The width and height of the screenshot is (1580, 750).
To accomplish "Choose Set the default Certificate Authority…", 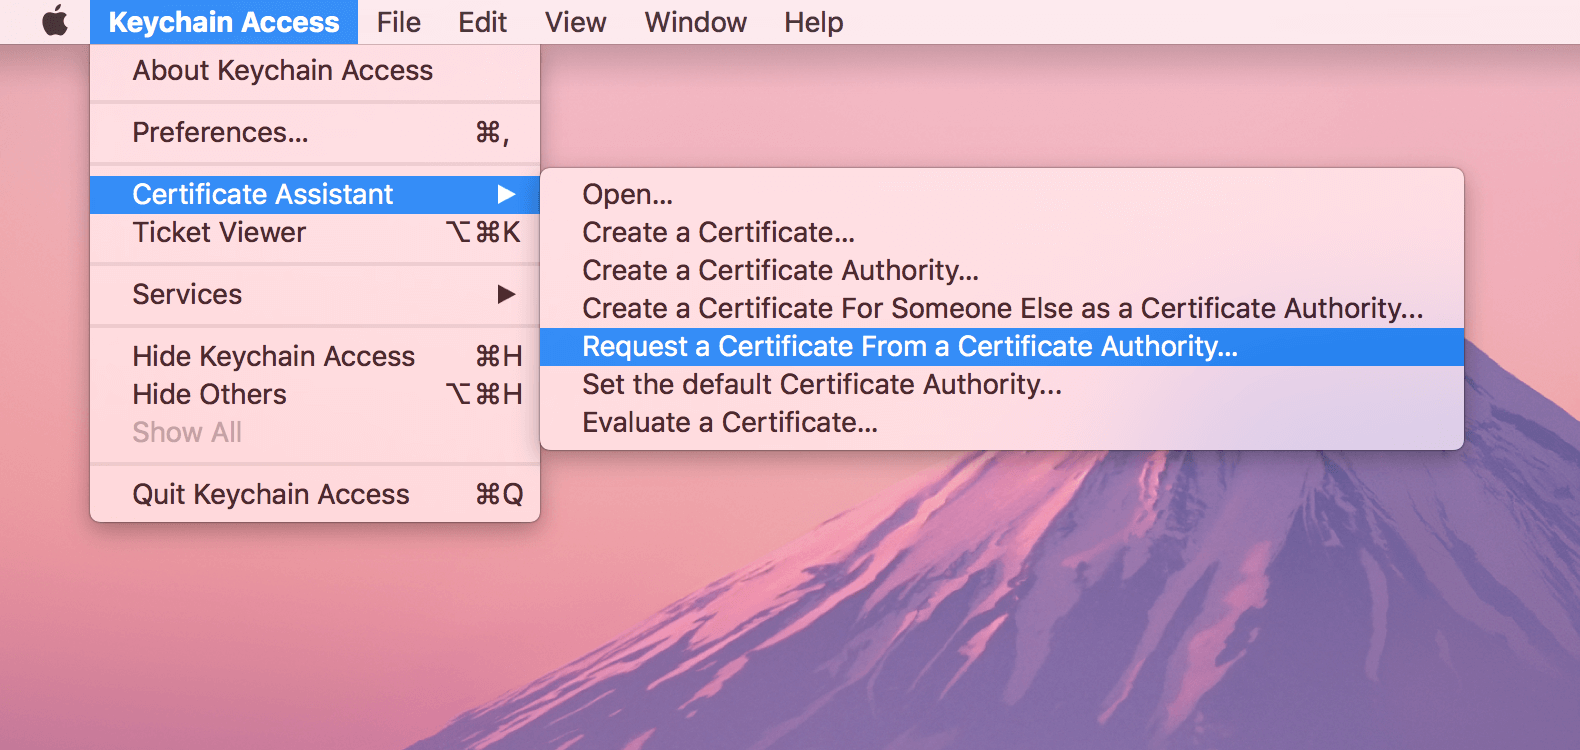I will click(x=1002, y=385).
